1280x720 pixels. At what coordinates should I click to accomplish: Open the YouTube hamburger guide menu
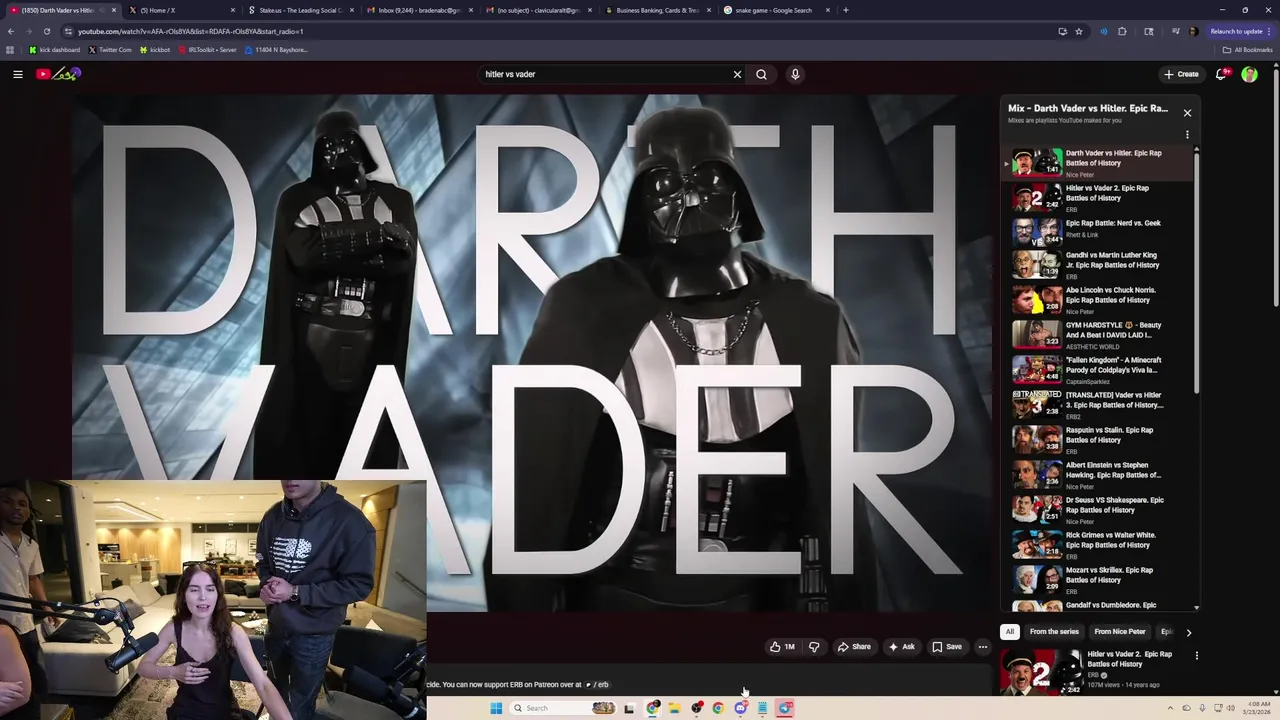pos(18,74)
